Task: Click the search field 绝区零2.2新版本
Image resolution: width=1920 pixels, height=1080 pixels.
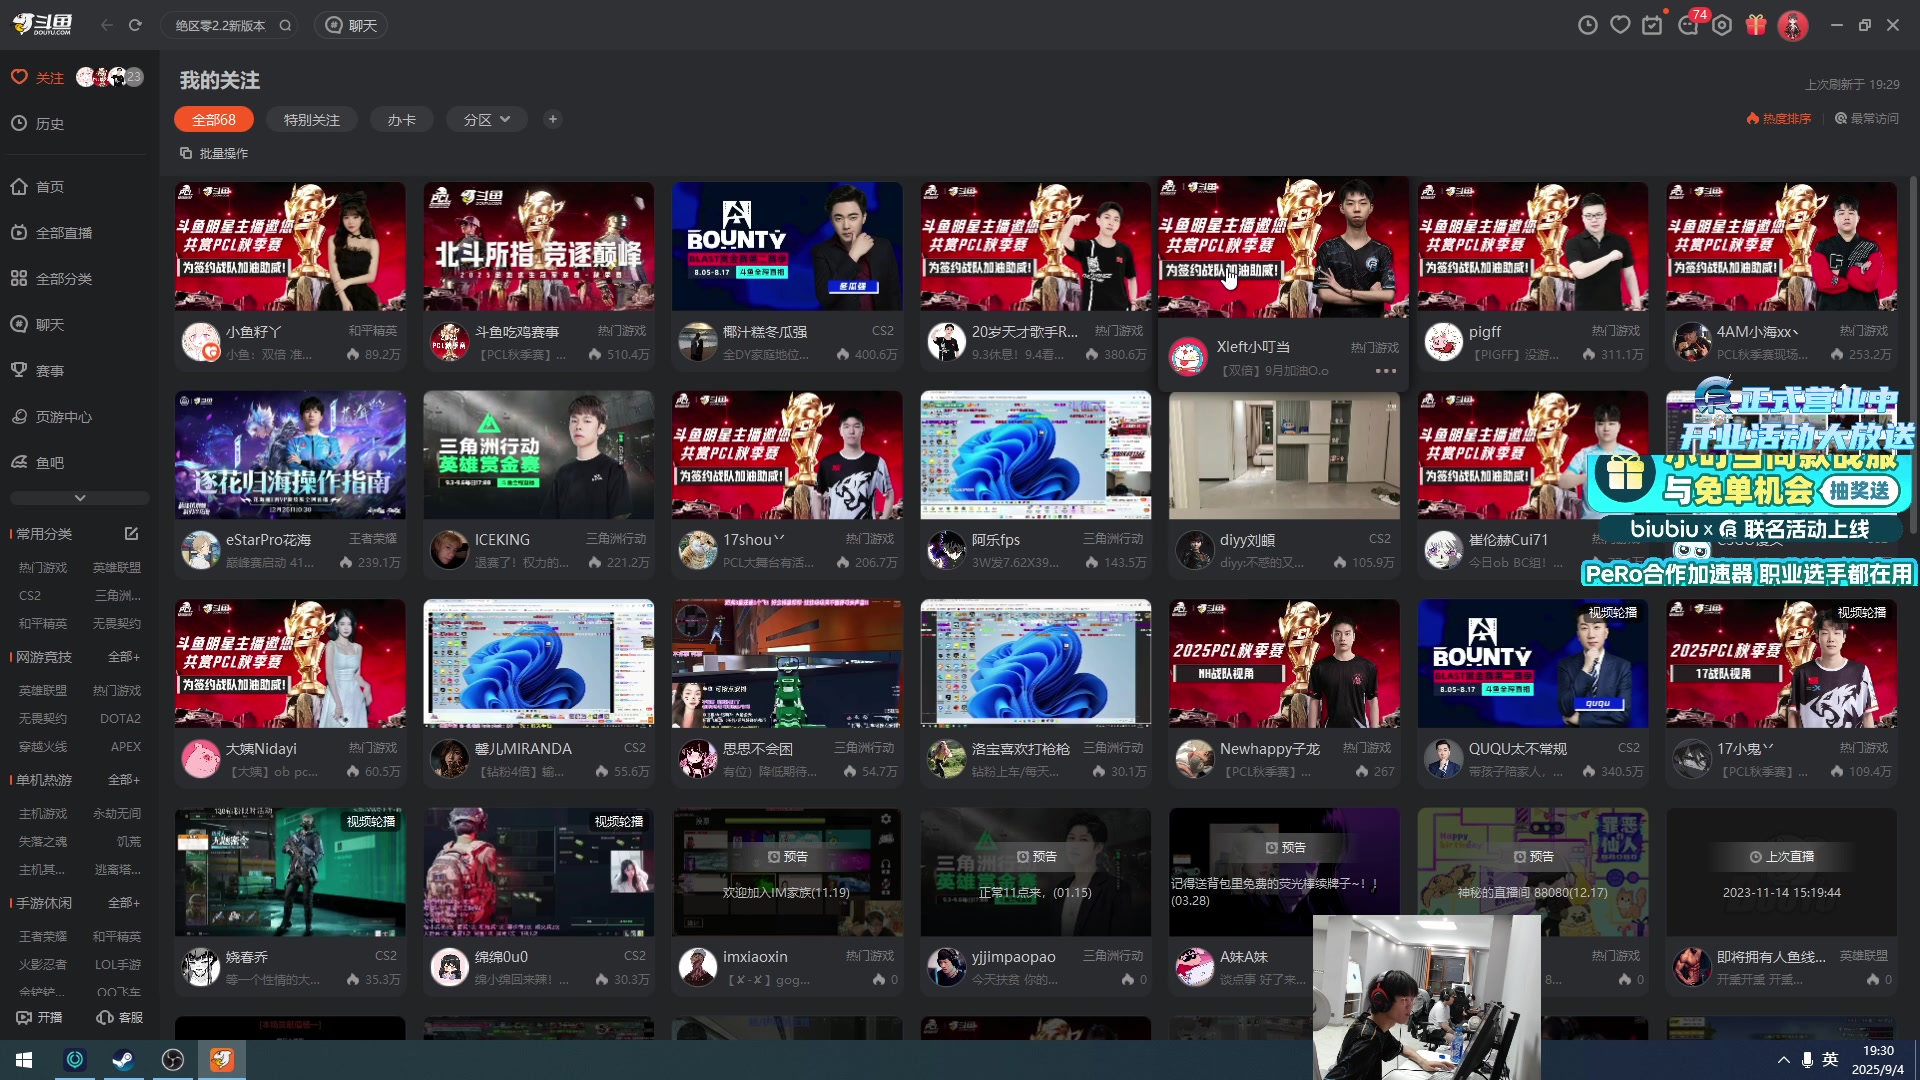Action: tap(220, 25)
